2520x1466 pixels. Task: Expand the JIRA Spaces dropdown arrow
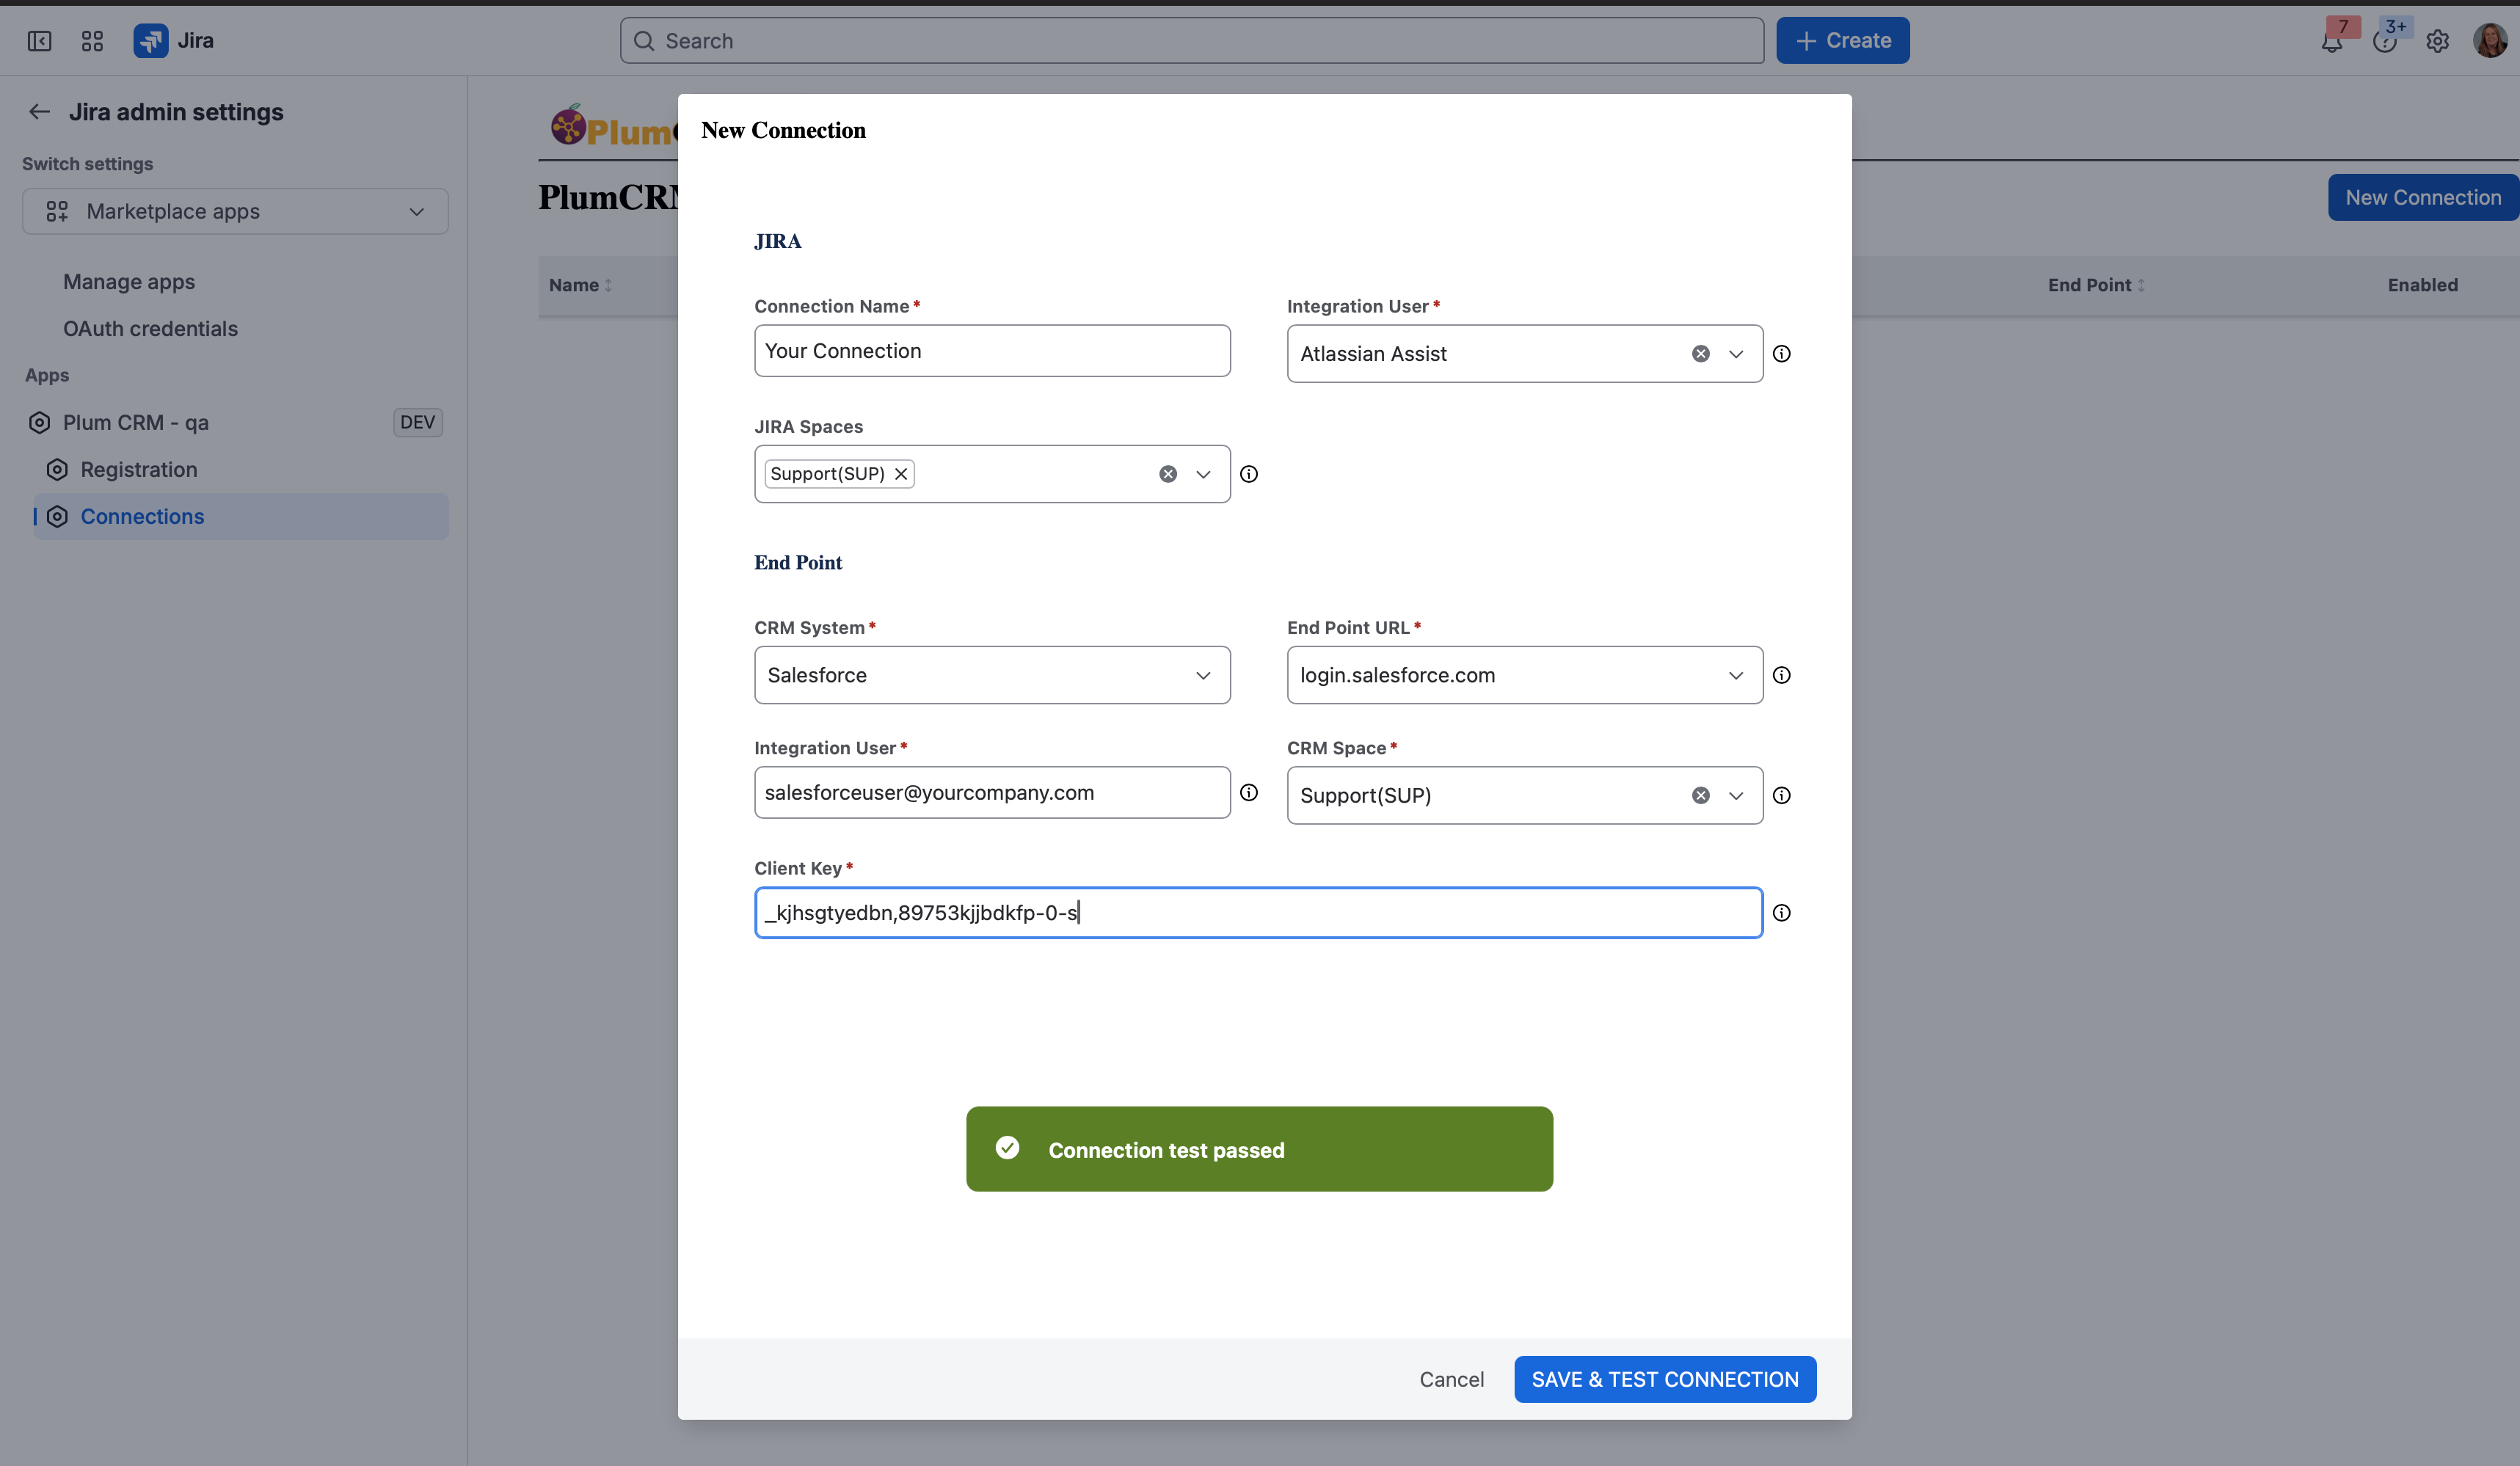[x=1203, y=474]
